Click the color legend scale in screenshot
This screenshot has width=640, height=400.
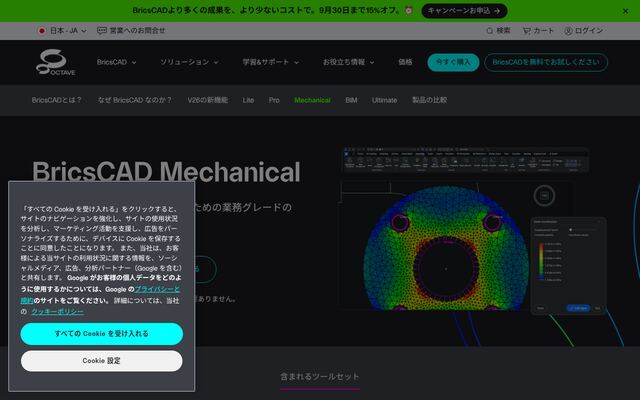click(x=541, y=261)
